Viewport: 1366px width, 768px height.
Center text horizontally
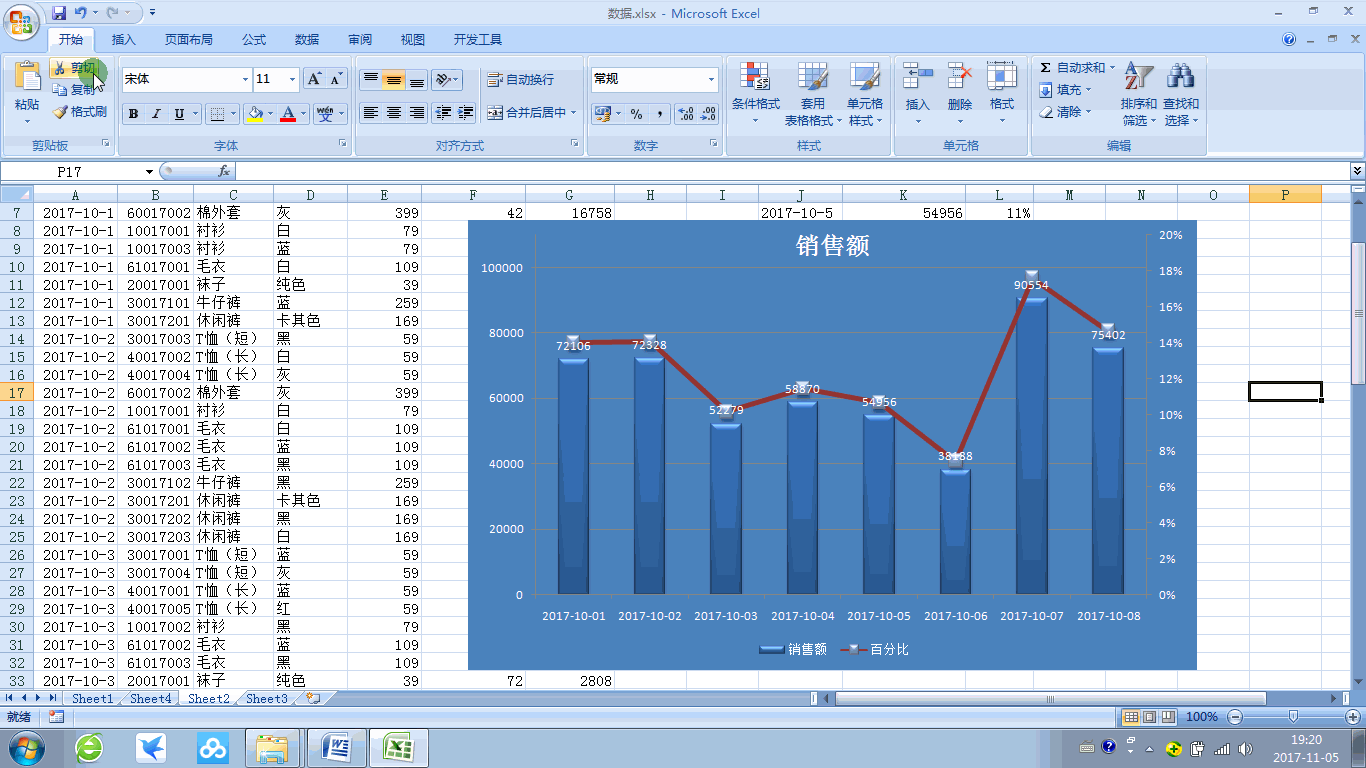(393, 113)
